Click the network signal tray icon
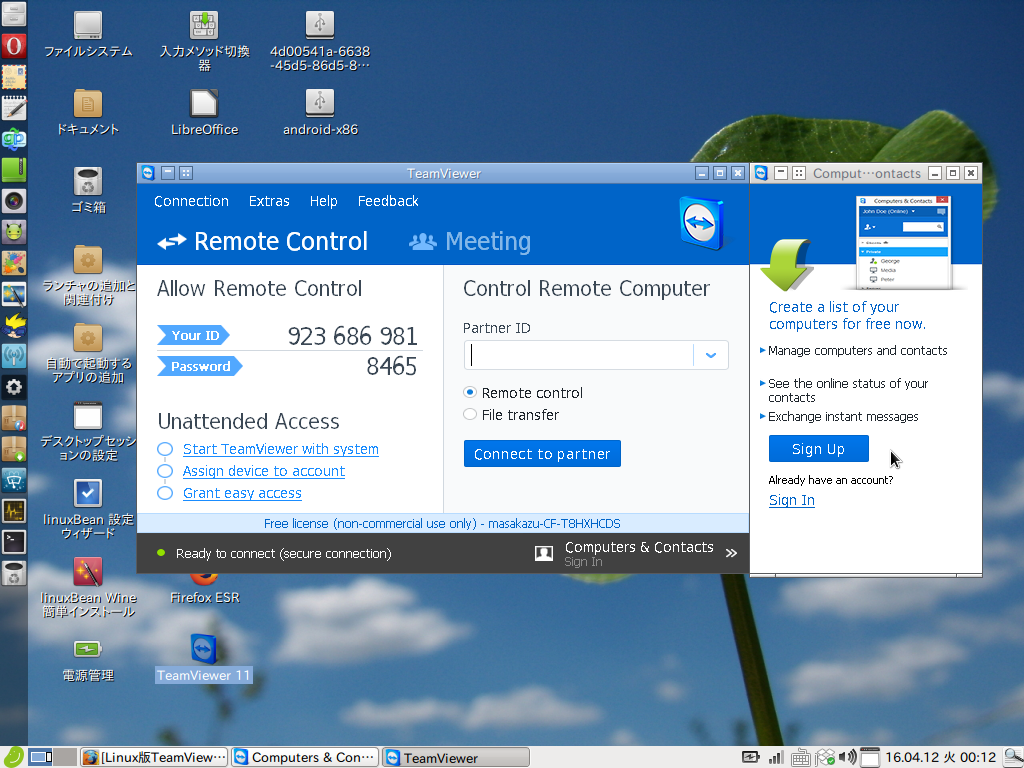Viewport: 1024px width, 768px height. [x=776, y=757]
